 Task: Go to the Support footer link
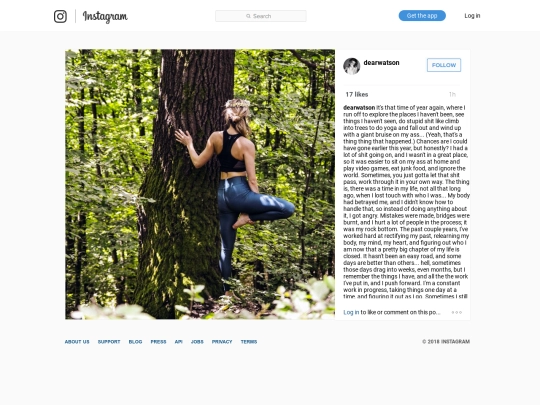pyautogui.click(x=109, y=342)
